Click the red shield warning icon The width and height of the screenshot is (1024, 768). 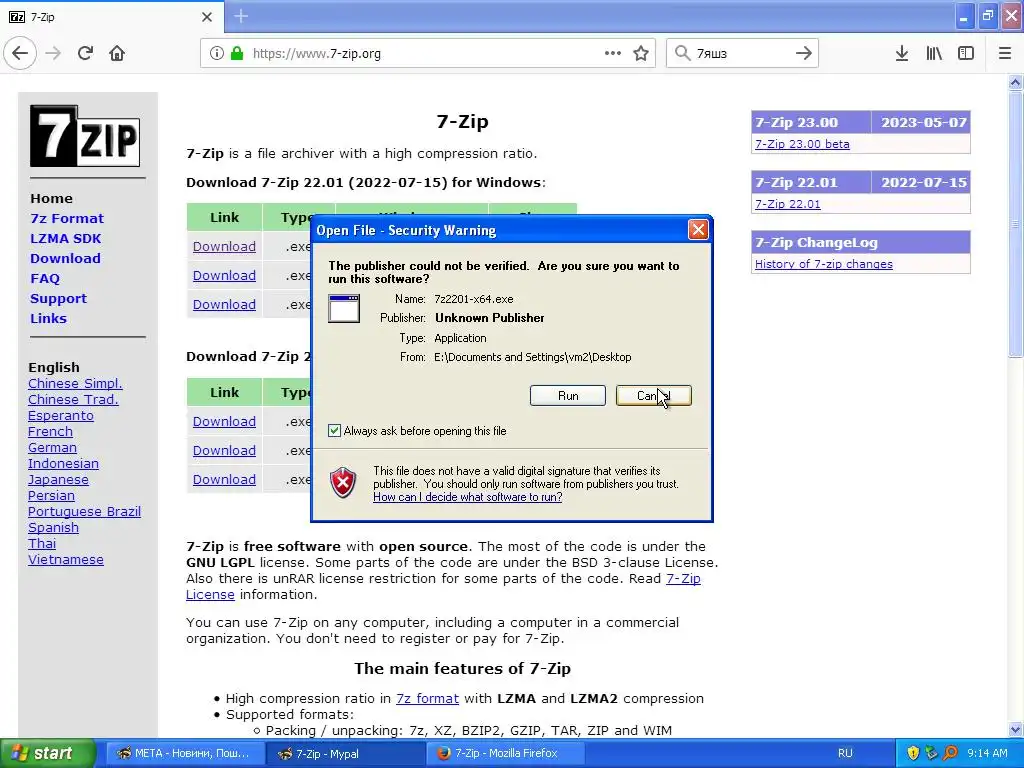[x=343, y=483]
